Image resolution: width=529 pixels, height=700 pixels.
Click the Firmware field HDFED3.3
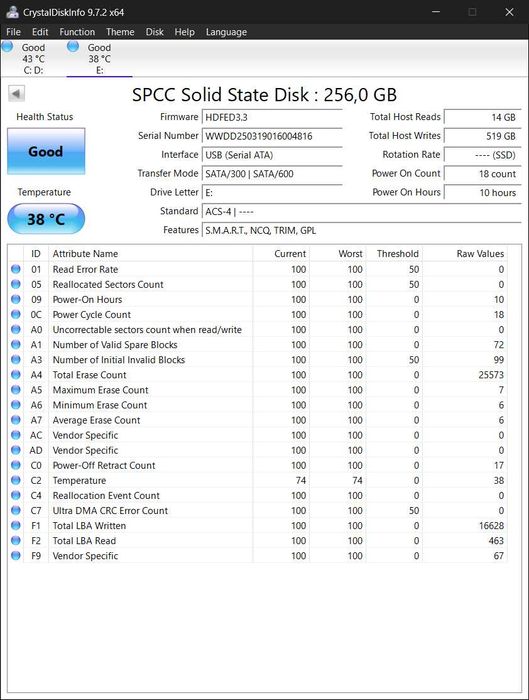[272, 117]
